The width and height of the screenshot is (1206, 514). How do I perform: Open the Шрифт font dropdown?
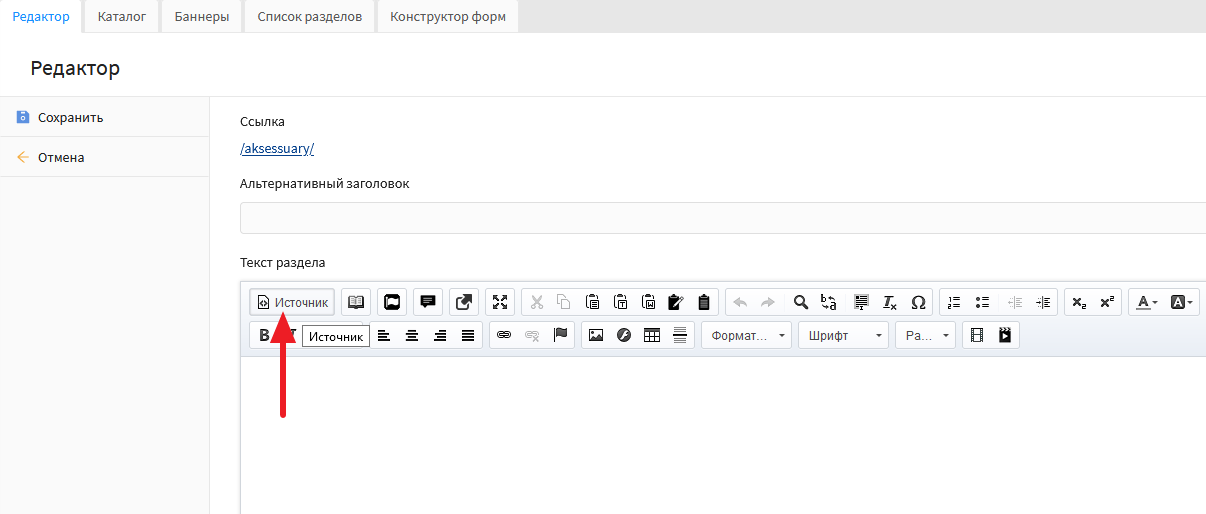(842, 335)
